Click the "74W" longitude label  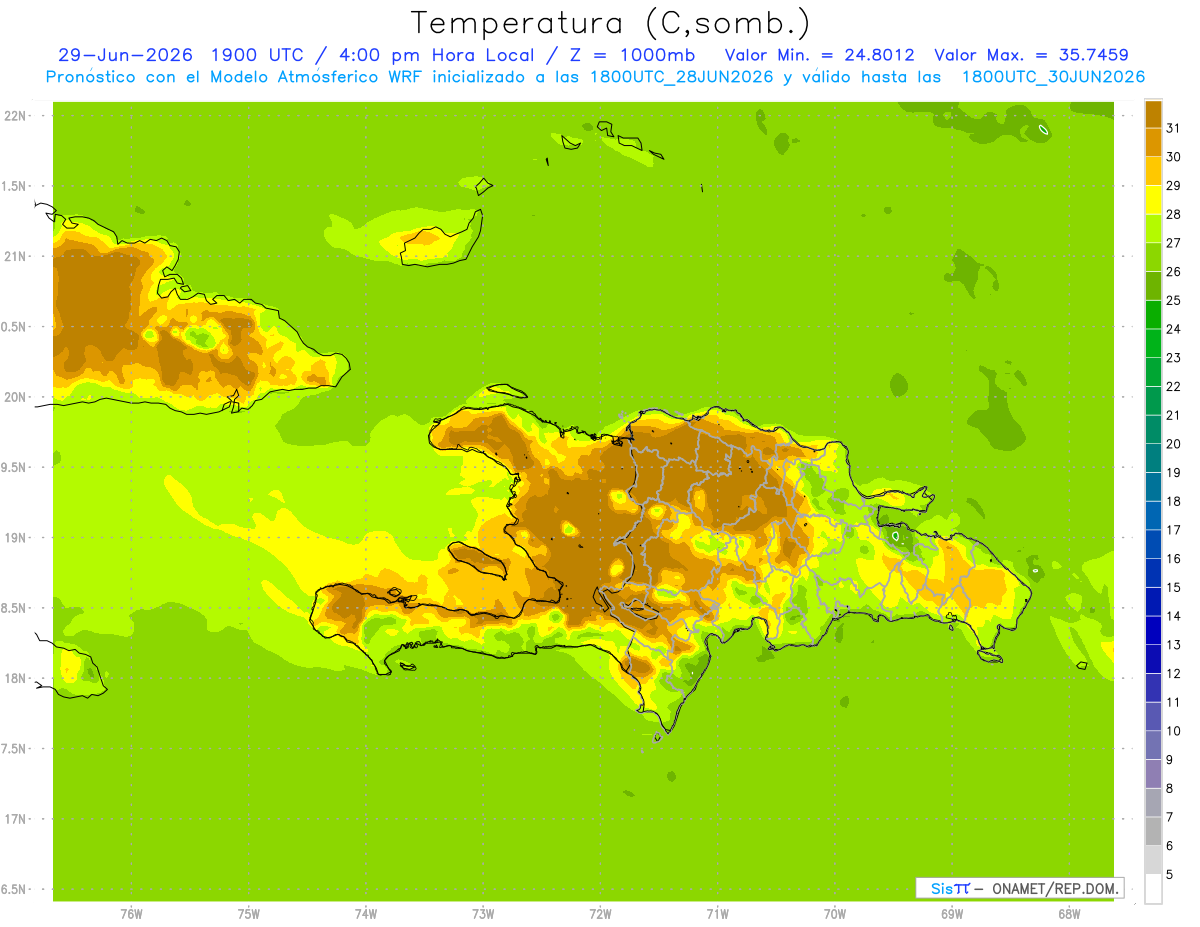click(x=366, y=914)
